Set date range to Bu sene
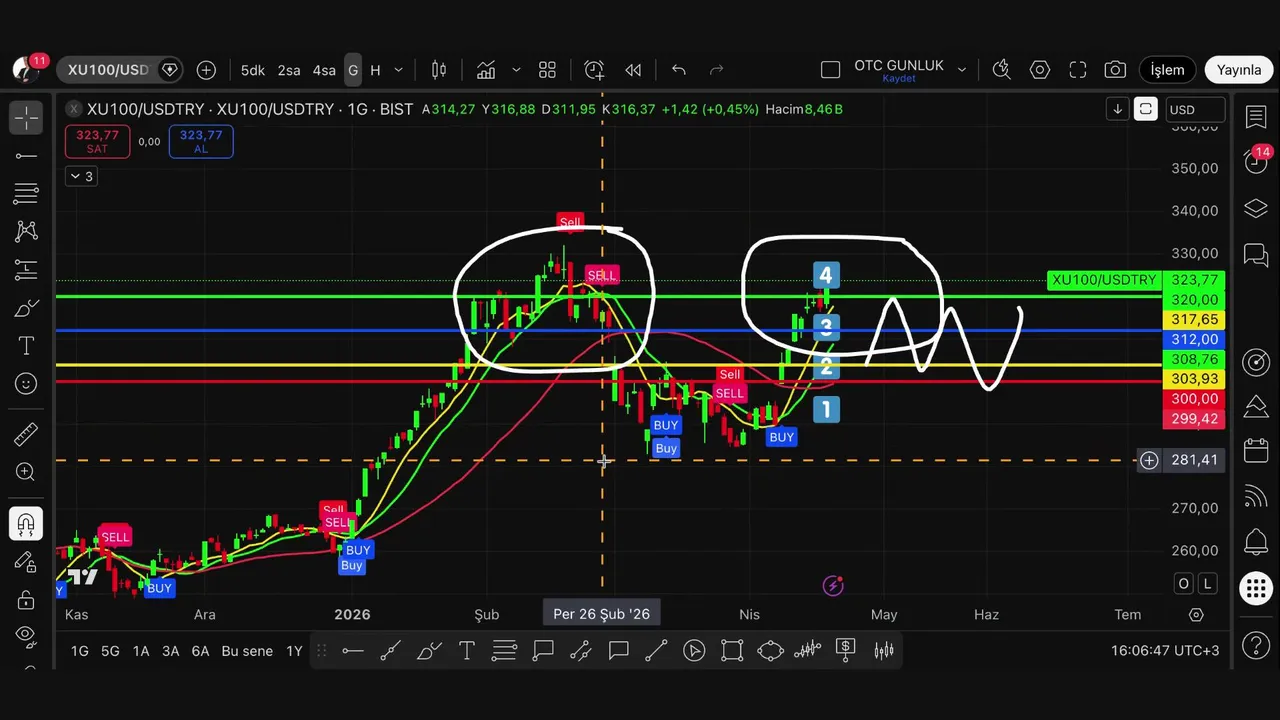The height and width of the screenshot is (720, 1280). (247, 651)
